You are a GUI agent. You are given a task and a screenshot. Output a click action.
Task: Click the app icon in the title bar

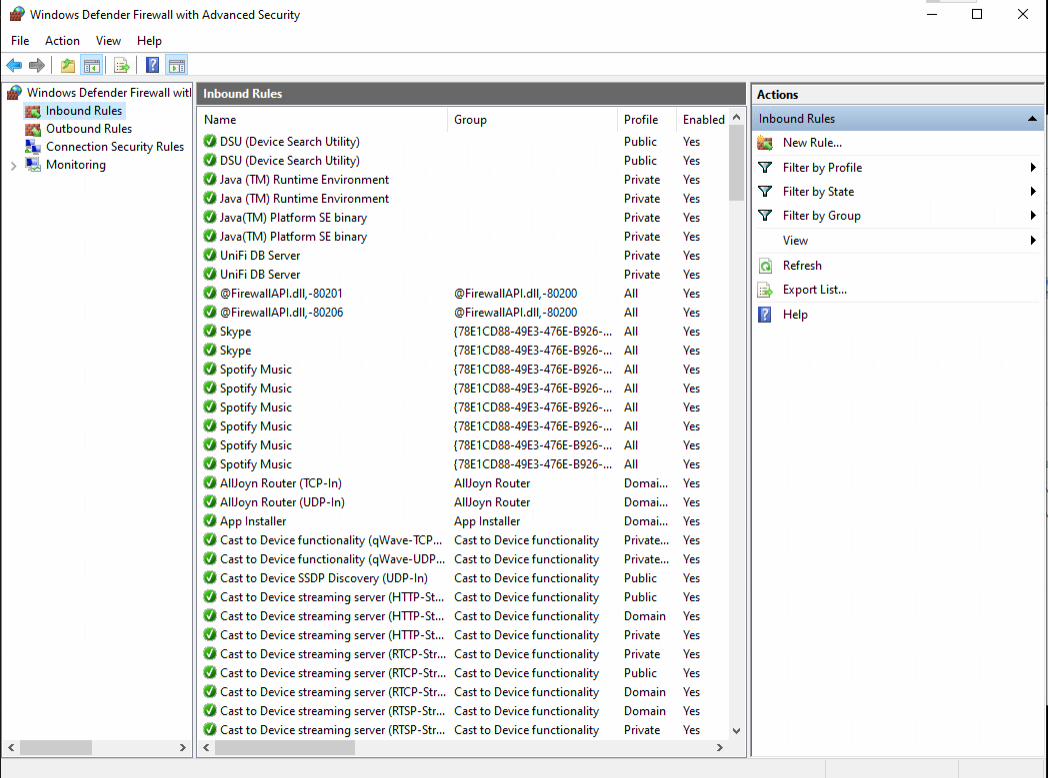pos(16,14)
